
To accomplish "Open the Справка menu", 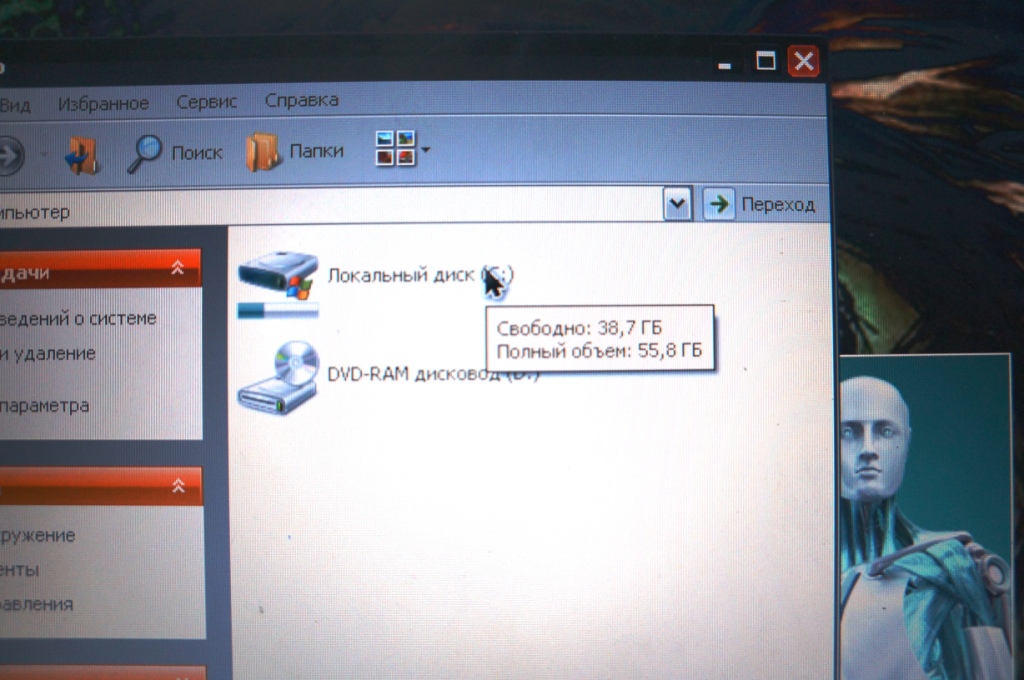I will (x=301, y=100).
